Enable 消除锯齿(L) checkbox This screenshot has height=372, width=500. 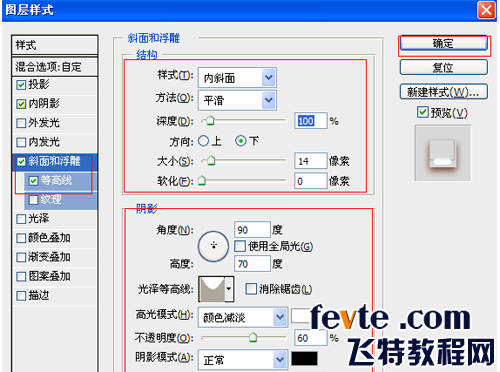pyautogui.click(x=251, y=289)
